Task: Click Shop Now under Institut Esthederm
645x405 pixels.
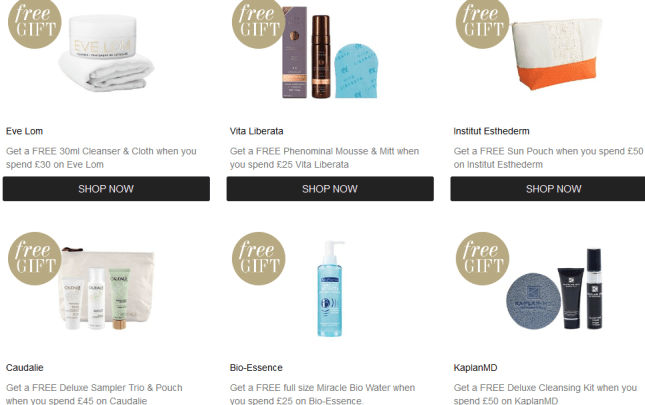Action: coord(548,189)
